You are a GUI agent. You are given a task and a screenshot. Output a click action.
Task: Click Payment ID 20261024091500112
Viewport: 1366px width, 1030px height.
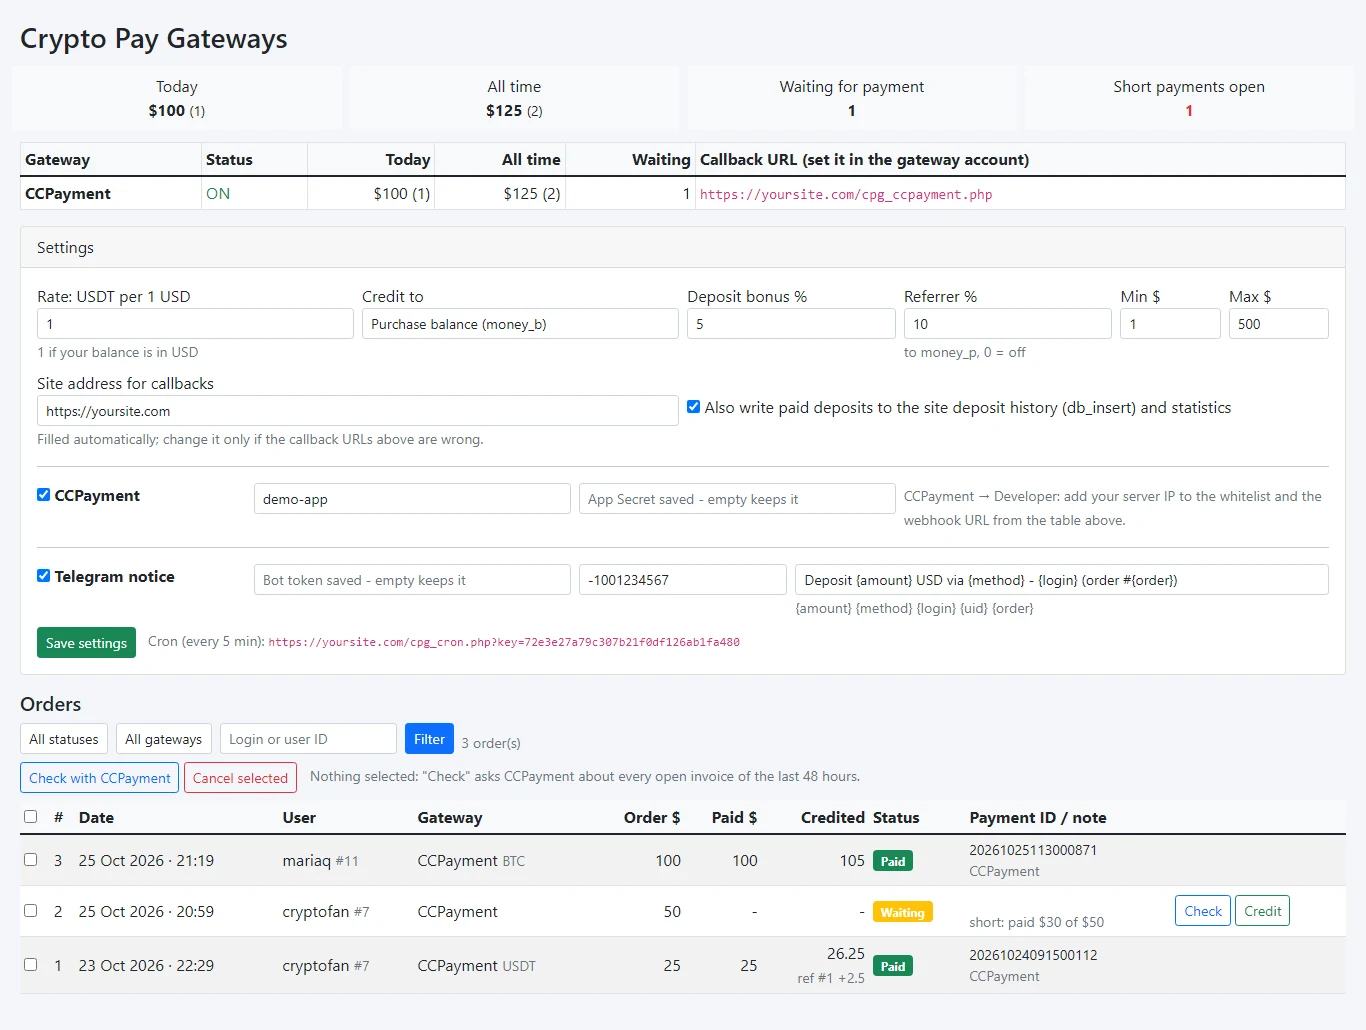[1033, 955]
